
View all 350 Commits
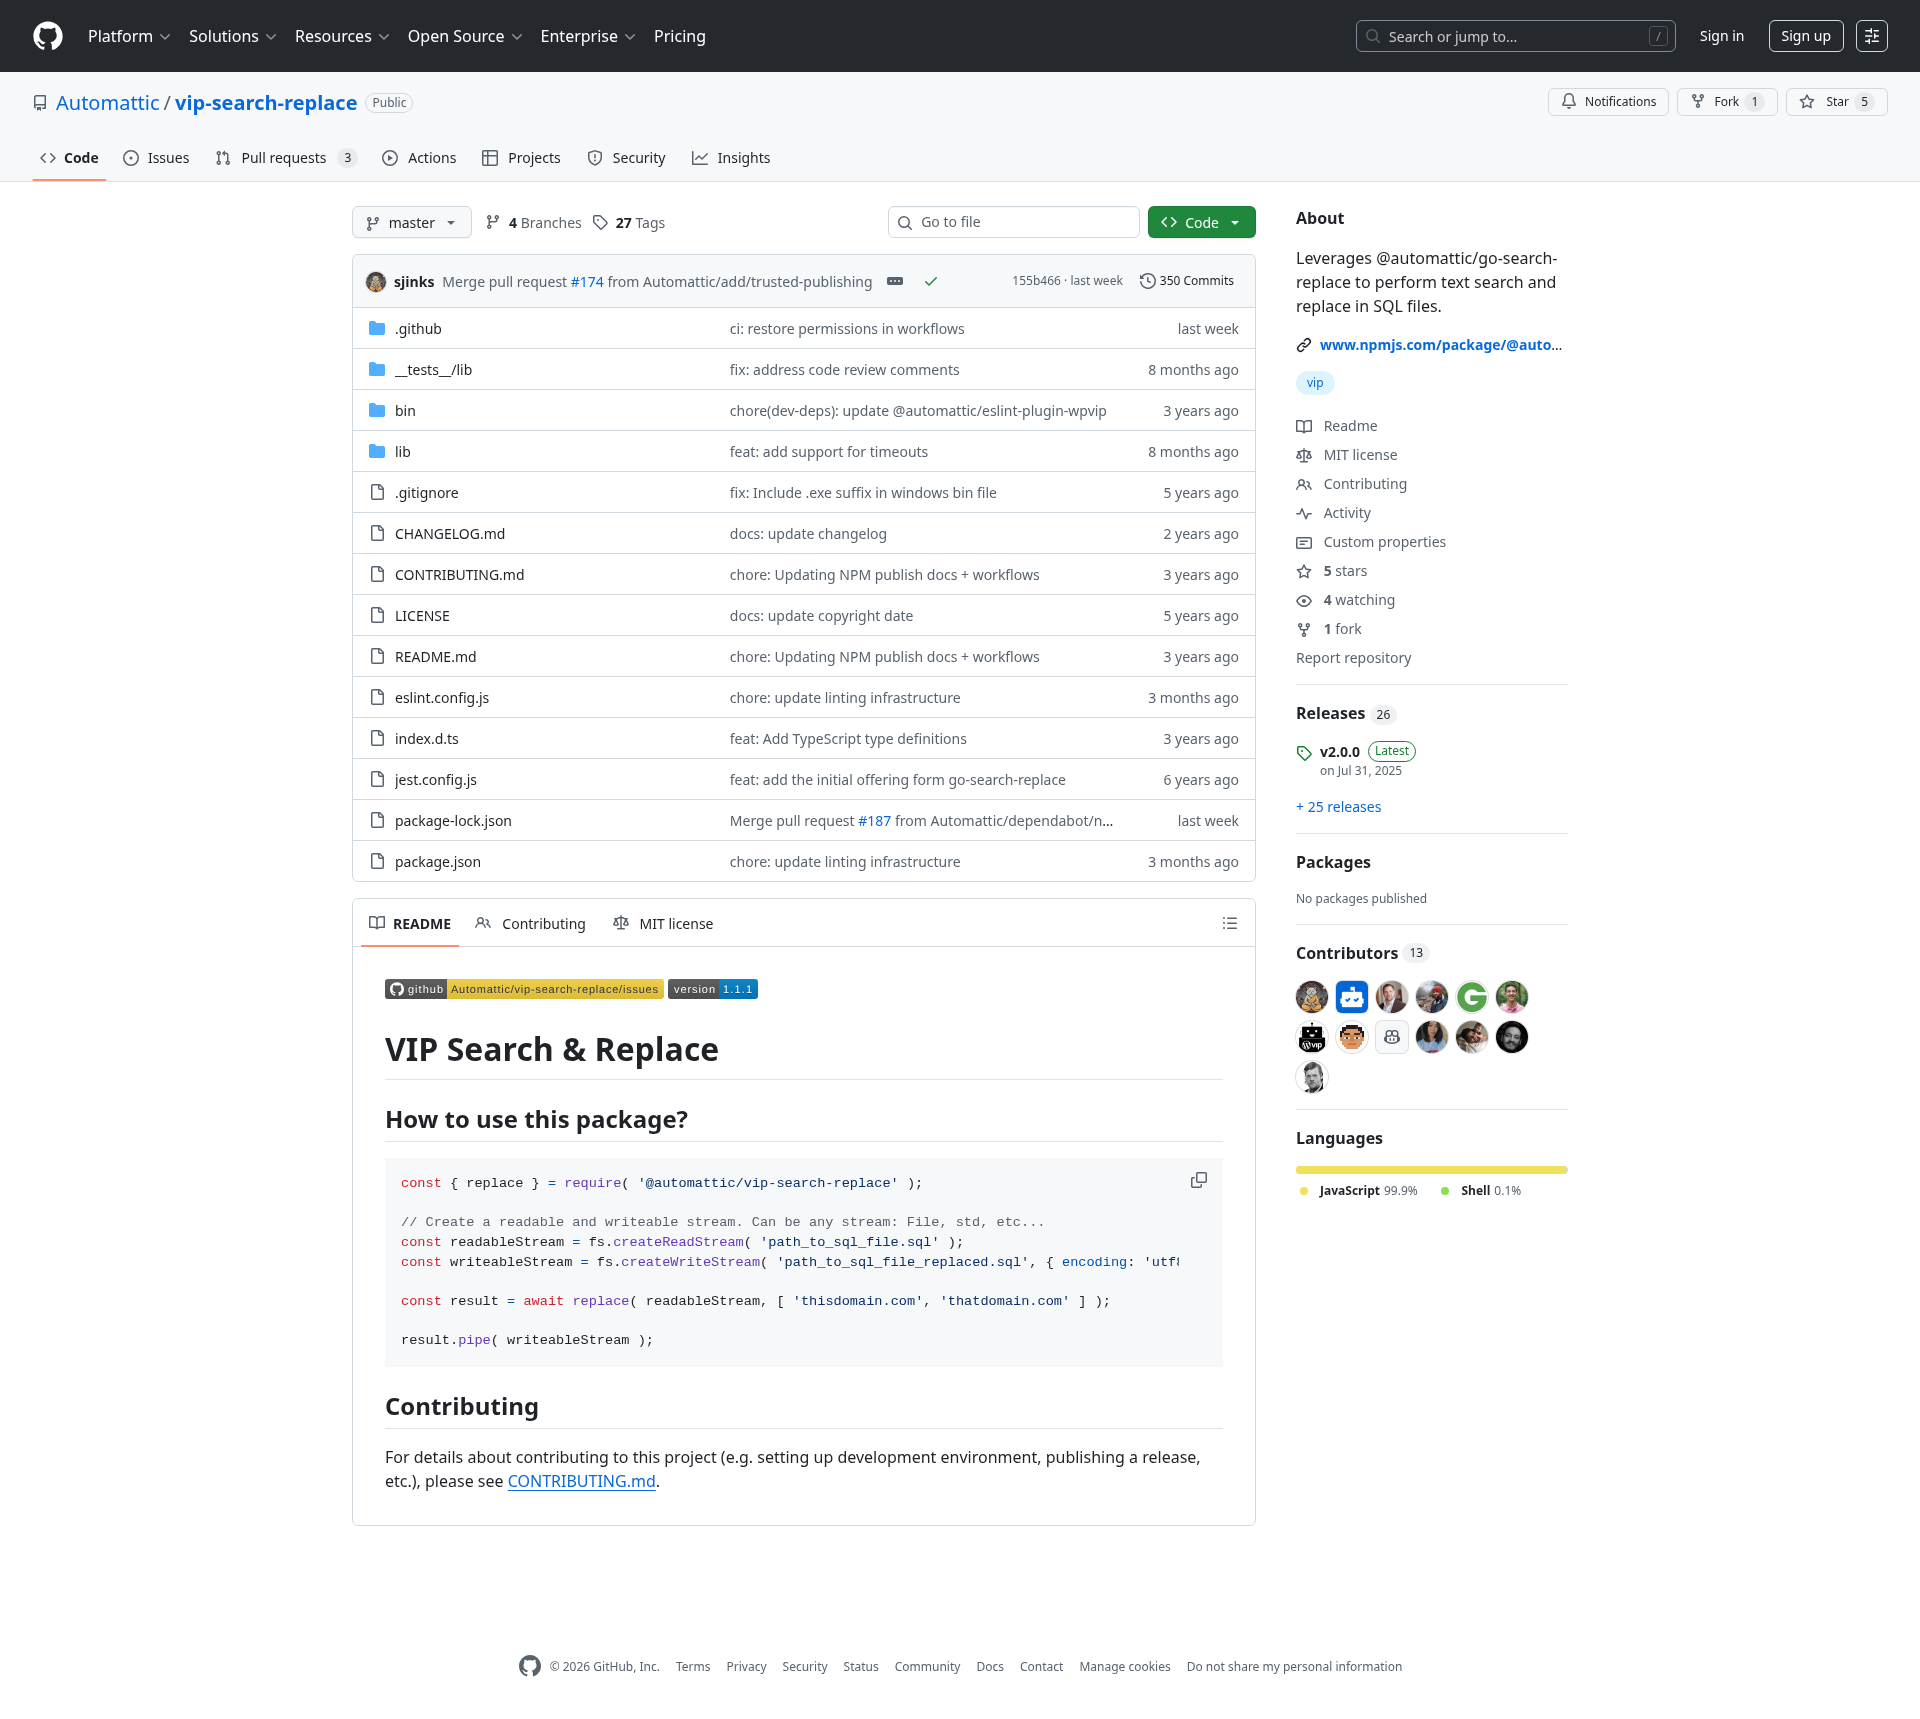point(1187,281)
